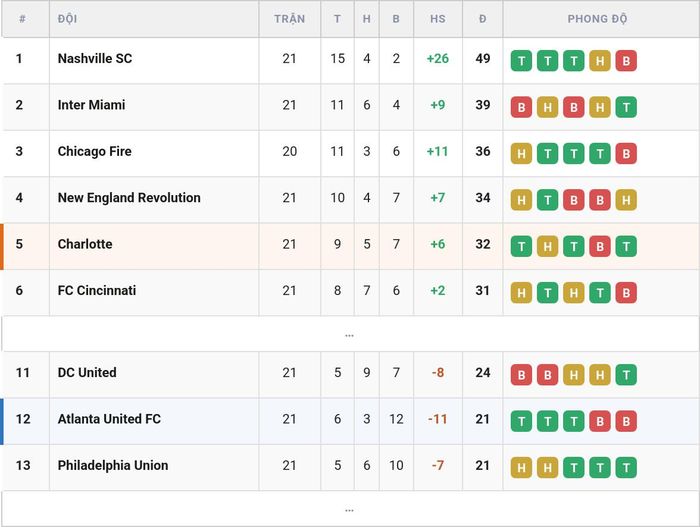
Task: Click New England Revolution's green T badge
Action: pos(547,200)
